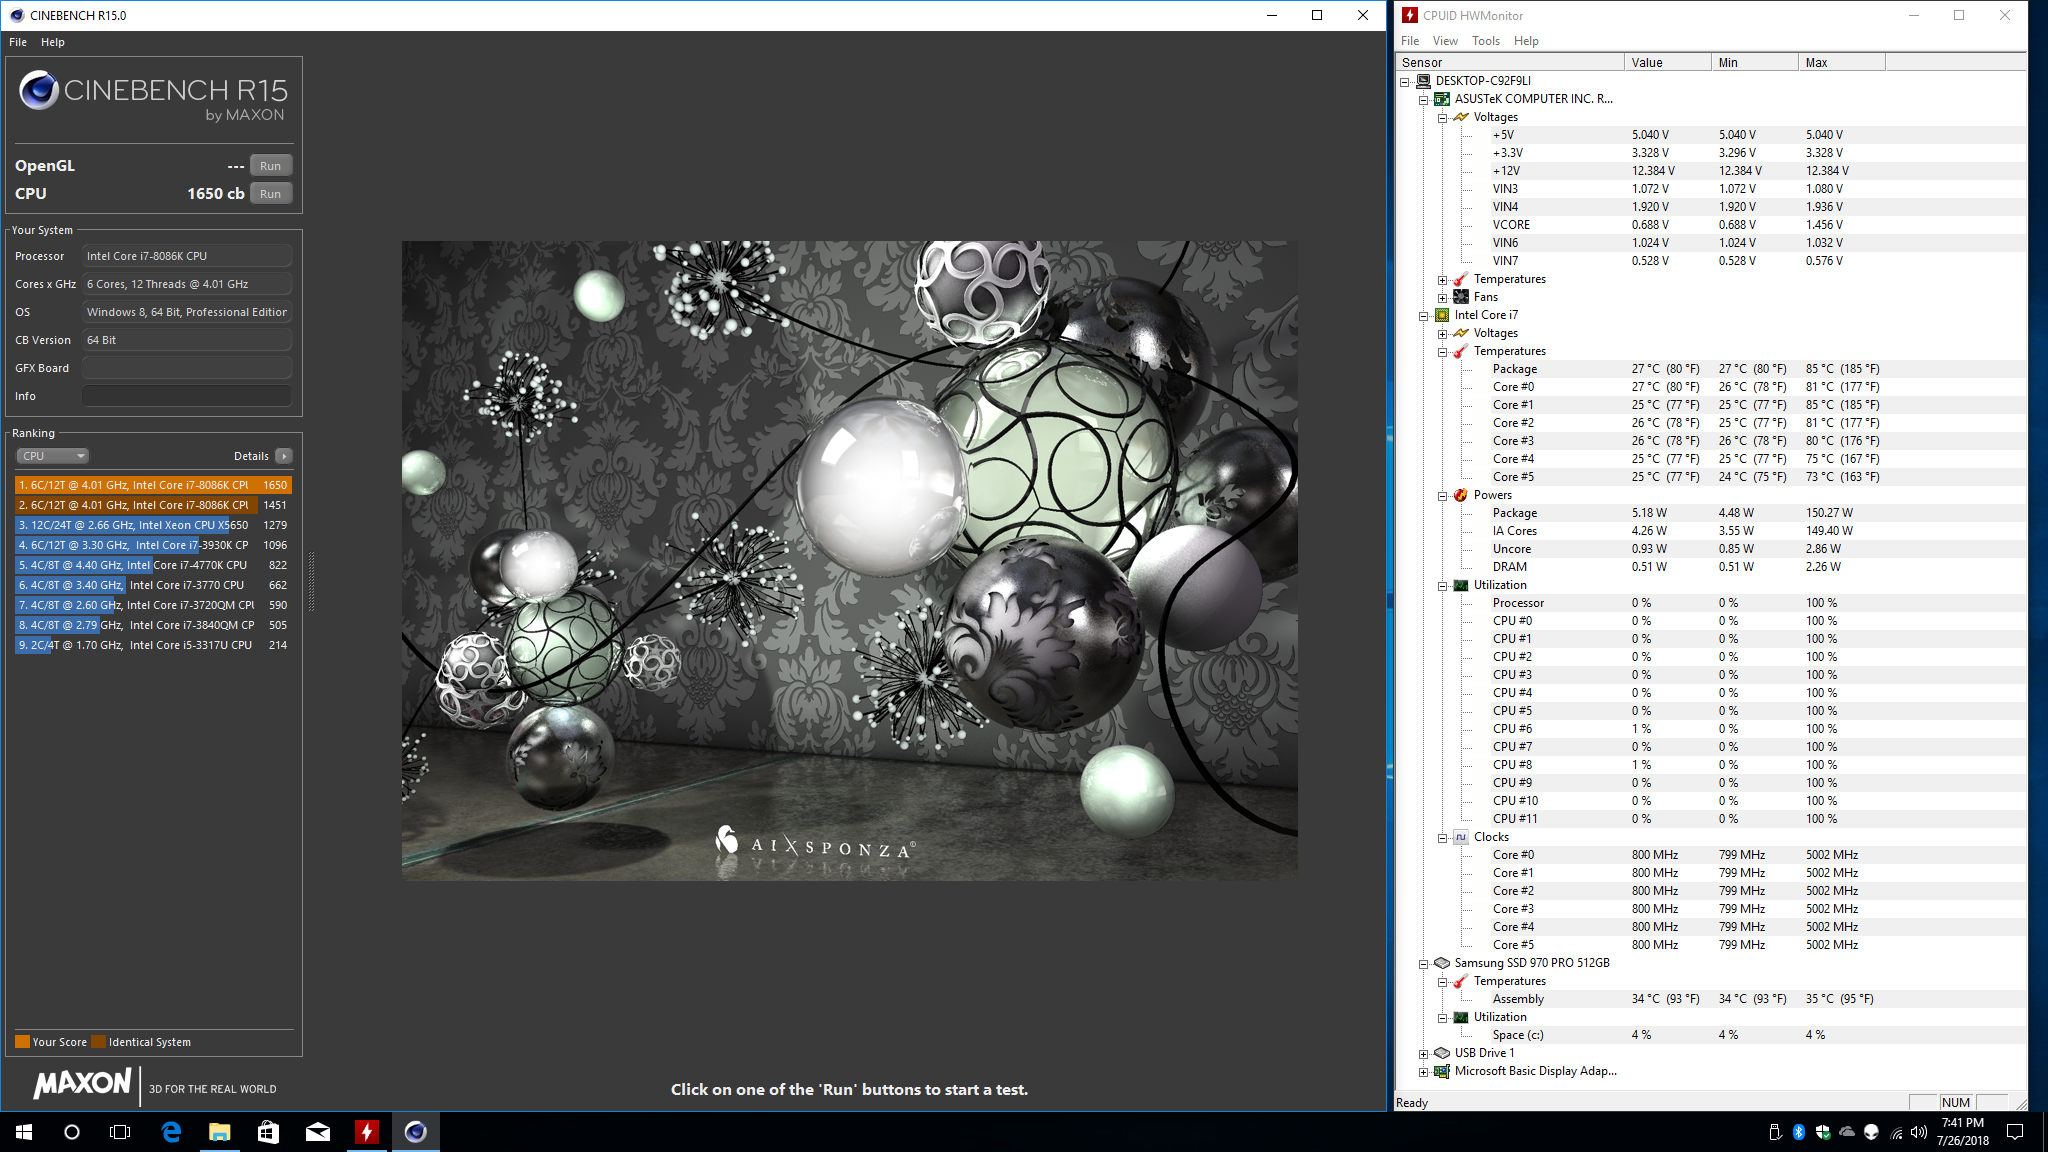The height and width of the screenshot is (1152, 2048).
Task: Select ranking entry for i7-4770K
Action: (153, 565)
